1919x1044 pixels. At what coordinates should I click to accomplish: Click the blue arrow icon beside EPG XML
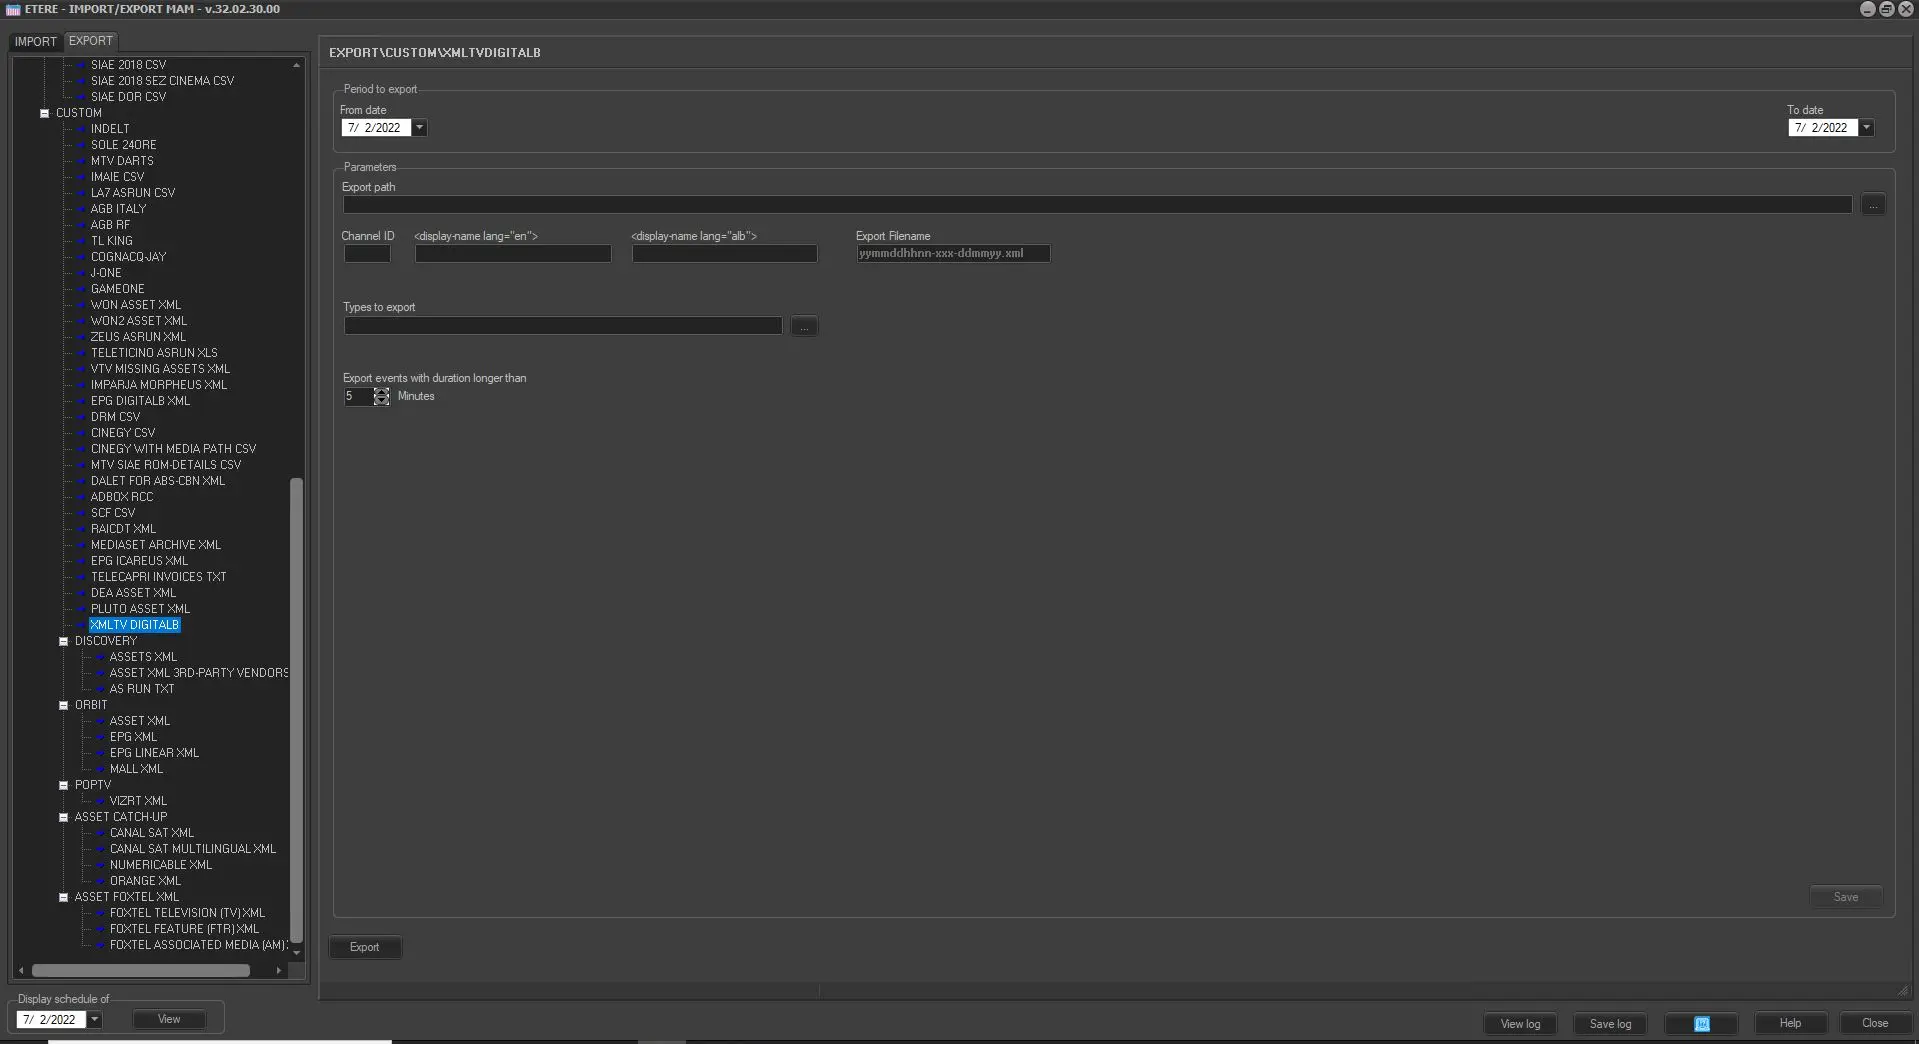[x=100, y=737]
